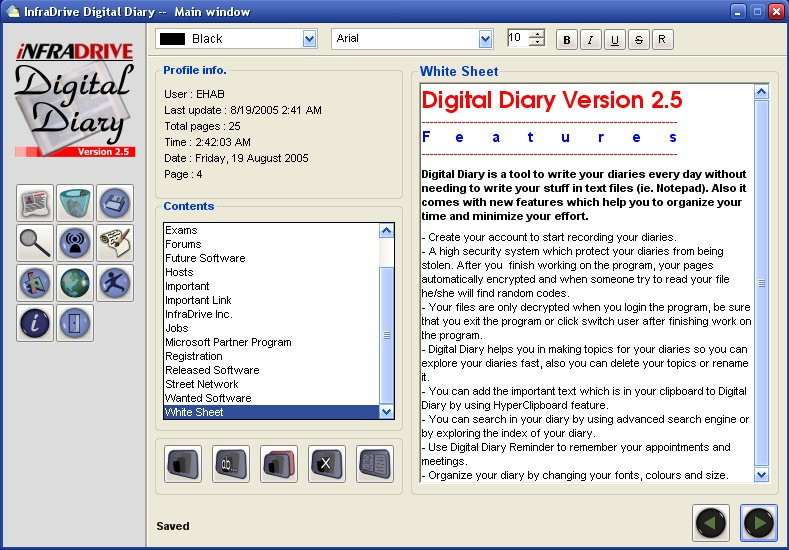The image size is (789, 550).
Task: Click the running person icon
Action: pos(115,283)
